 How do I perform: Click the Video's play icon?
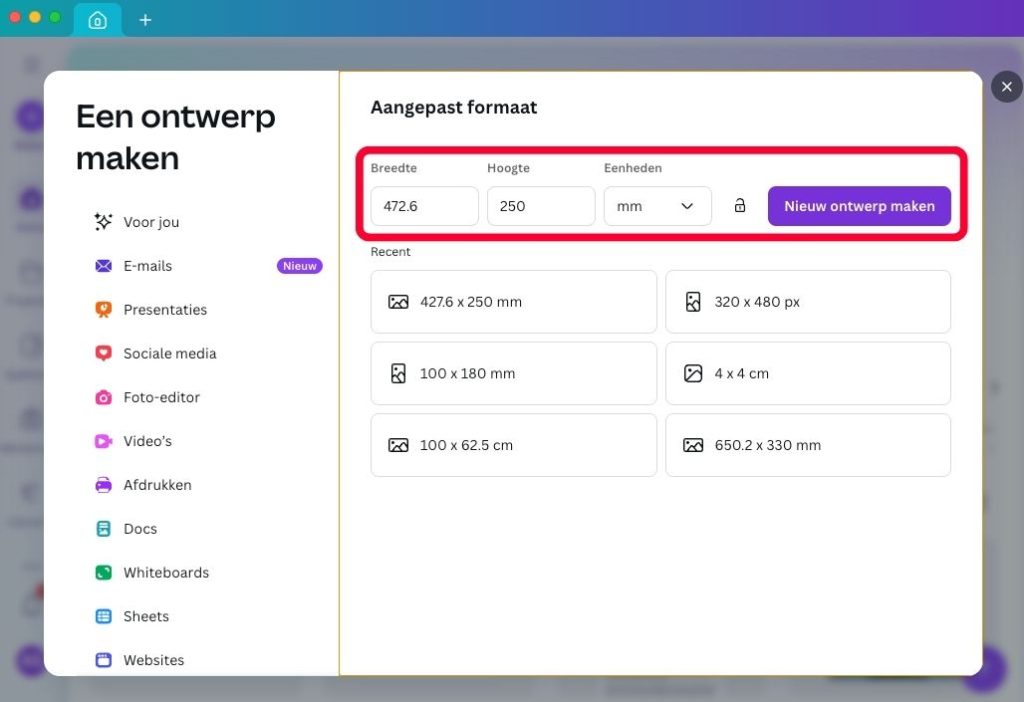[x=103, y=441]
